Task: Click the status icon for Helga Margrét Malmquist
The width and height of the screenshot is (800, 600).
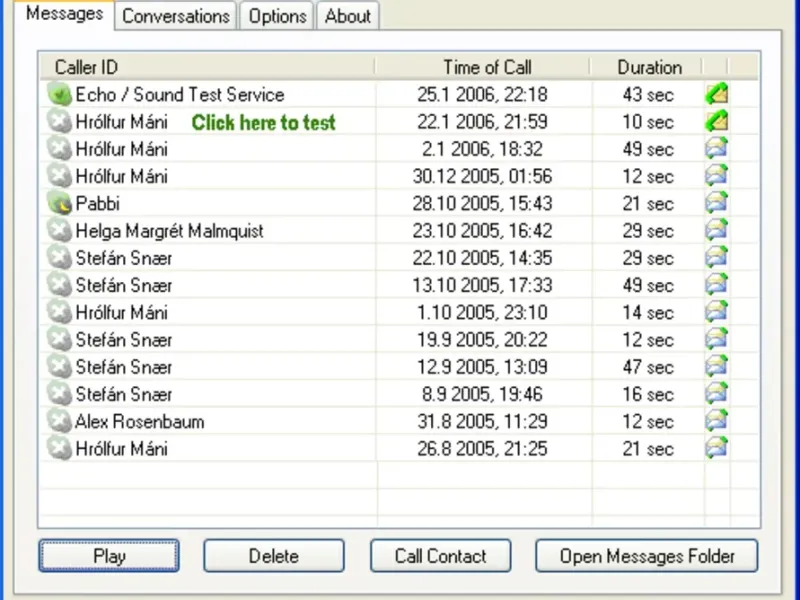Action: pos(59,231)
